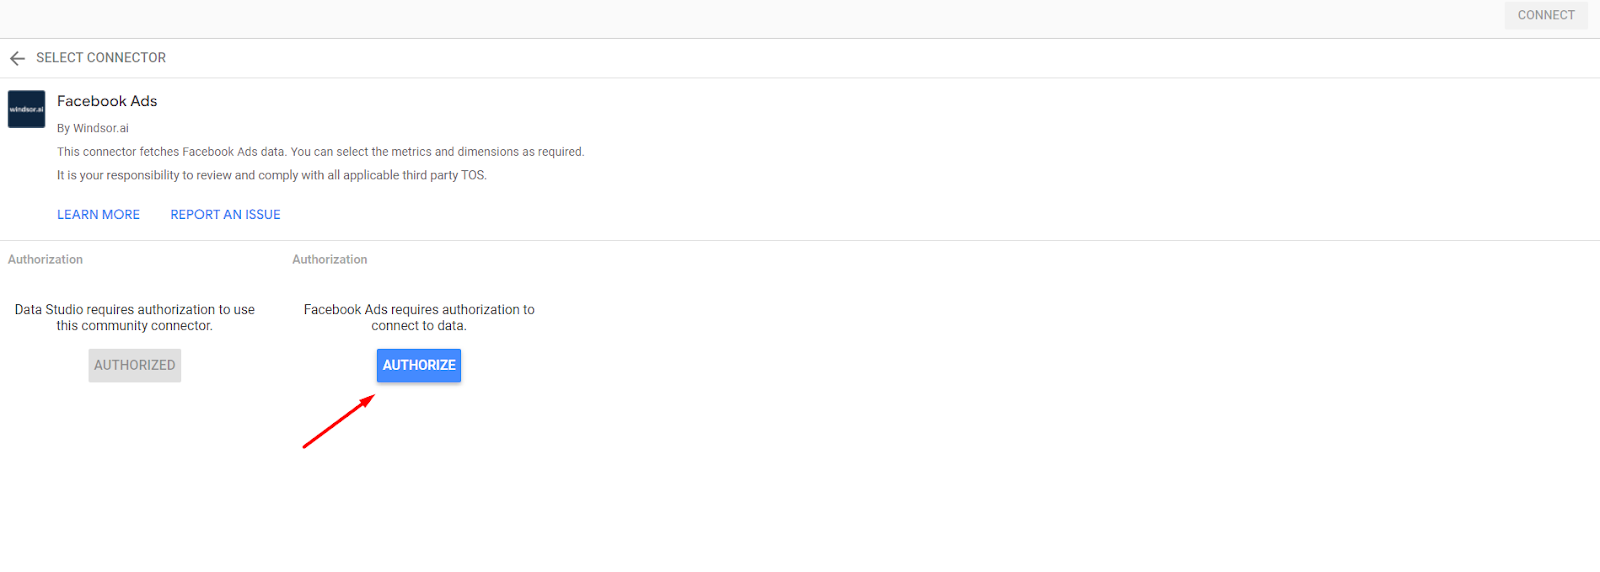Open the LEARN MORE link

coord(98,215)
